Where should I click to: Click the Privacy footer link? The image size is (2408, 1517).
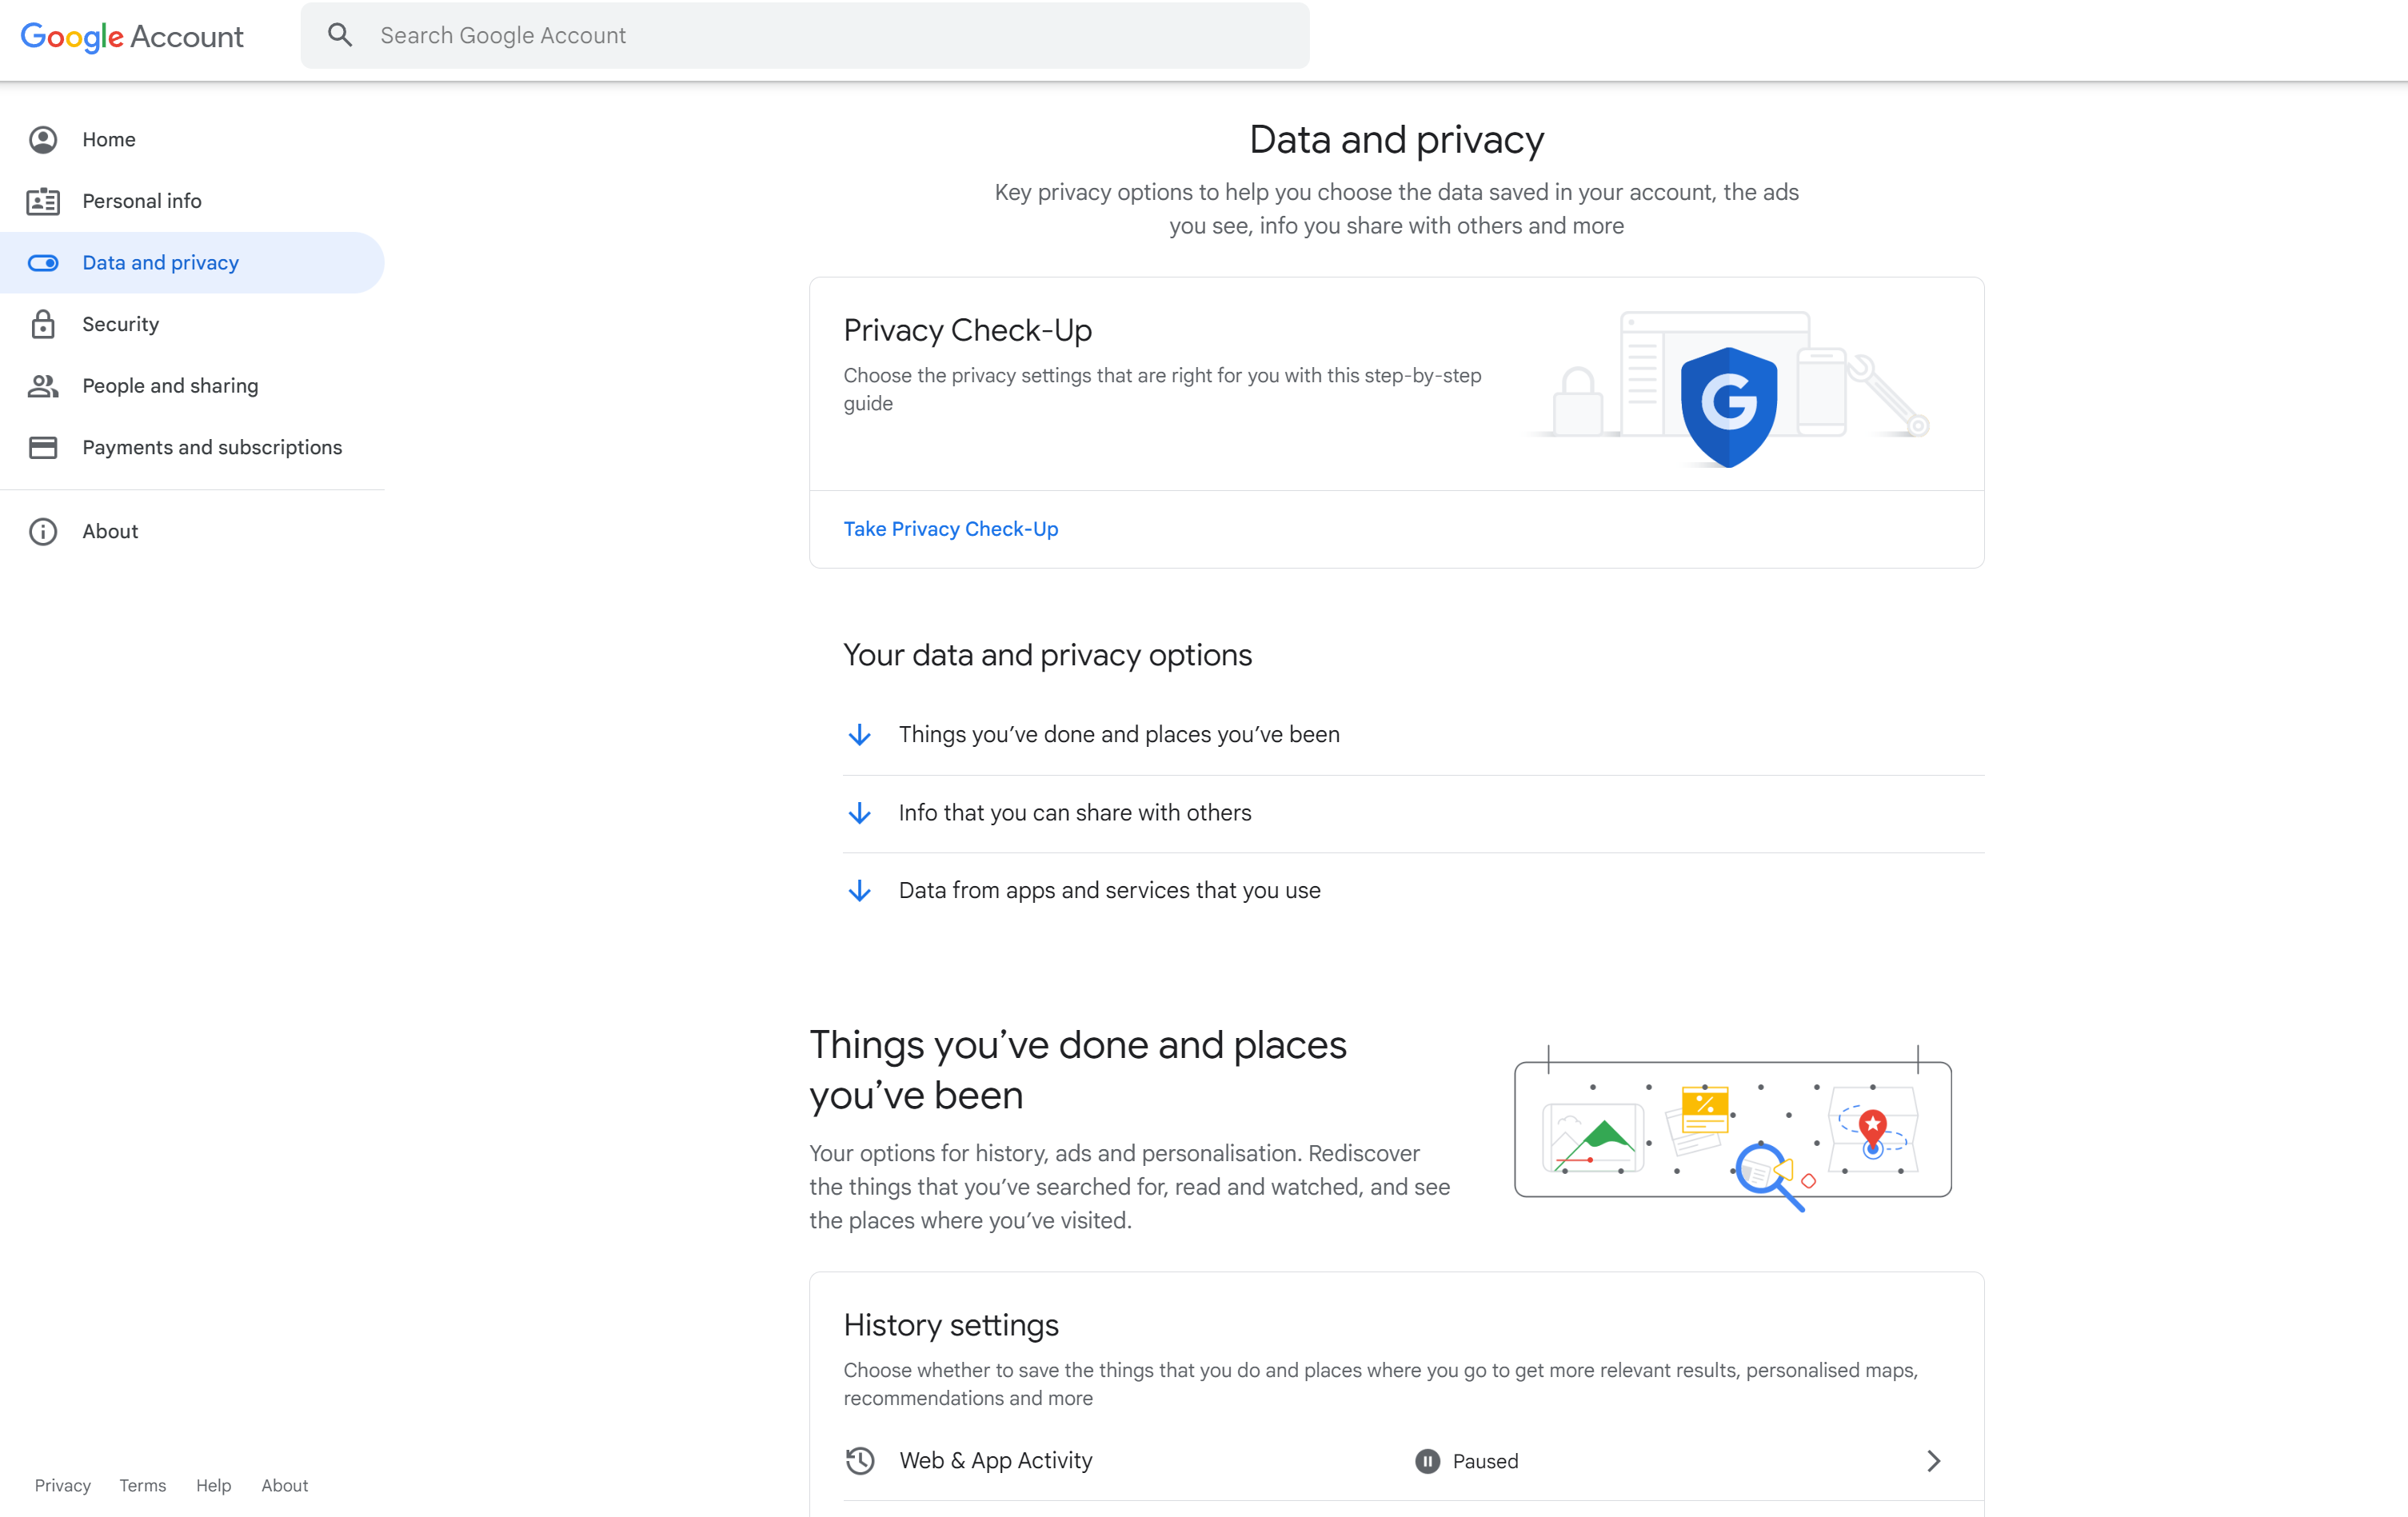pos(63,1485)
